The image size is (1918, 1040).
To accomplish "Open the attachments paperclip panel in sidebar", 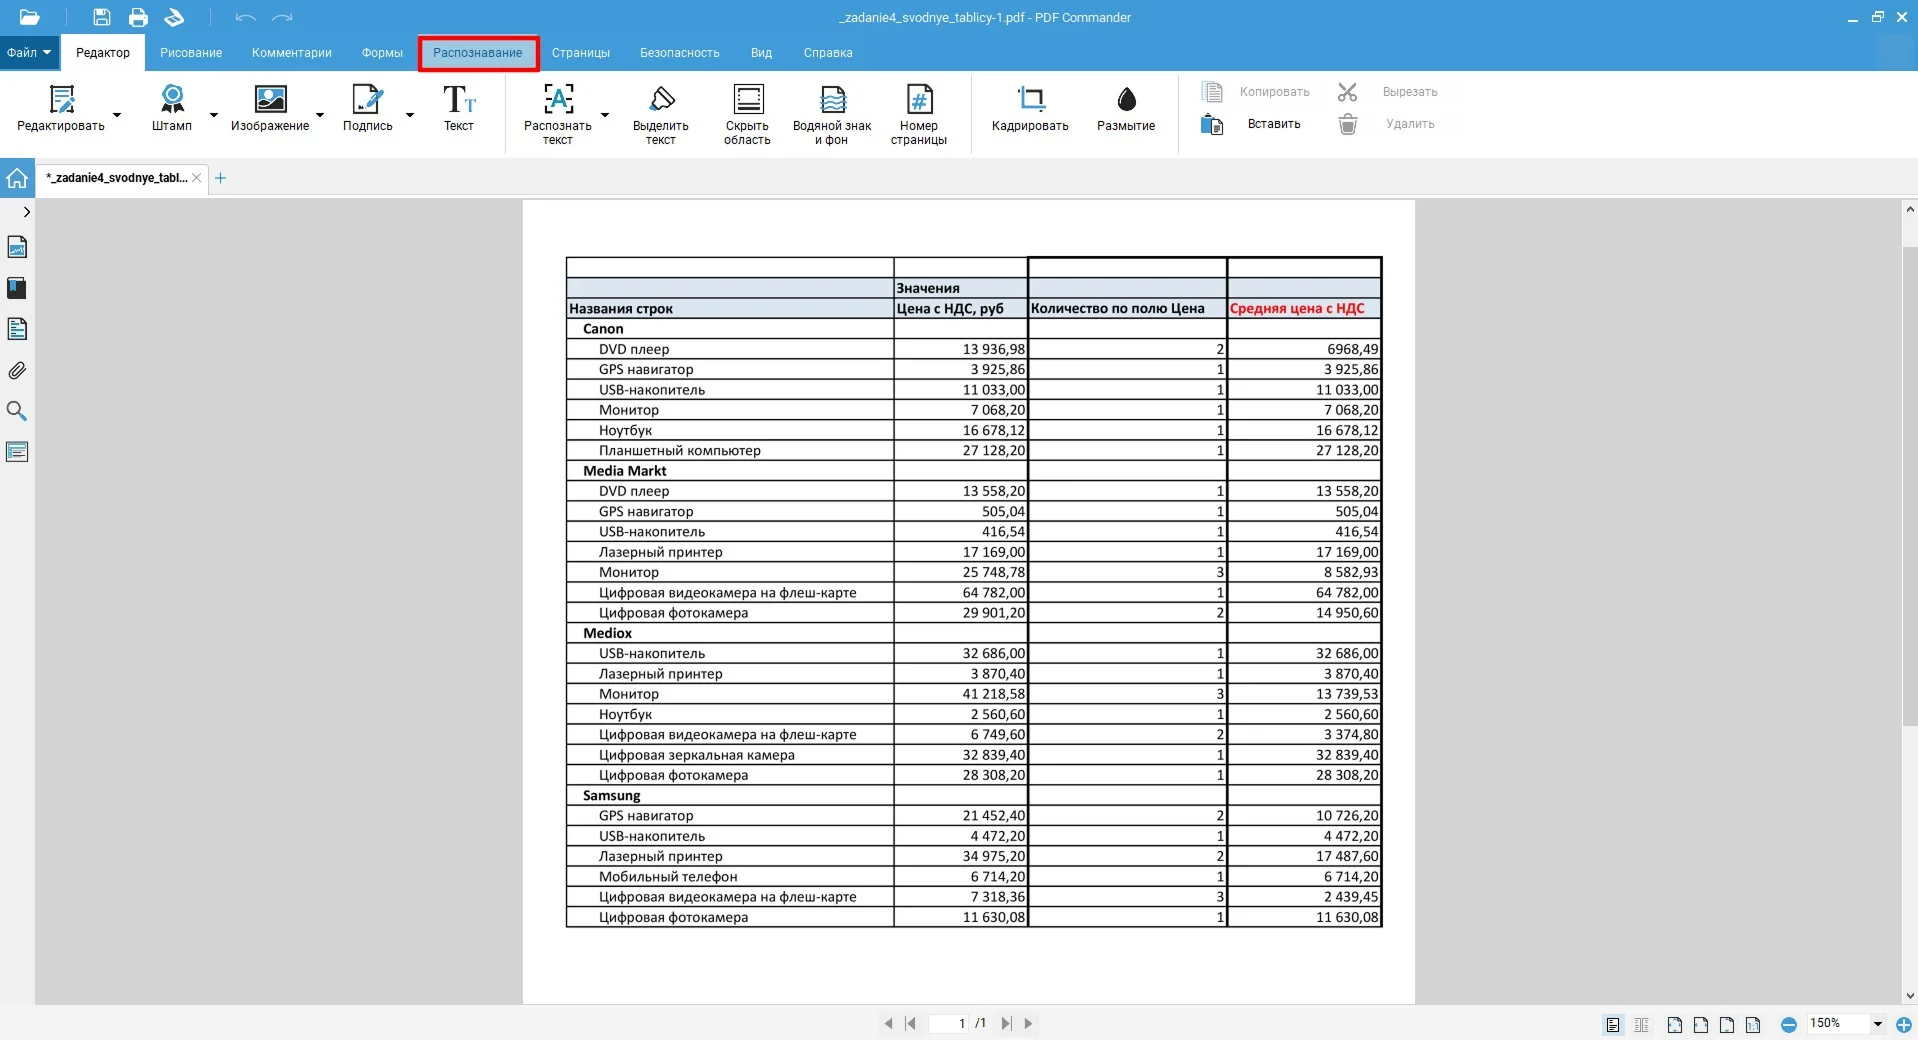I will (17, 371).
